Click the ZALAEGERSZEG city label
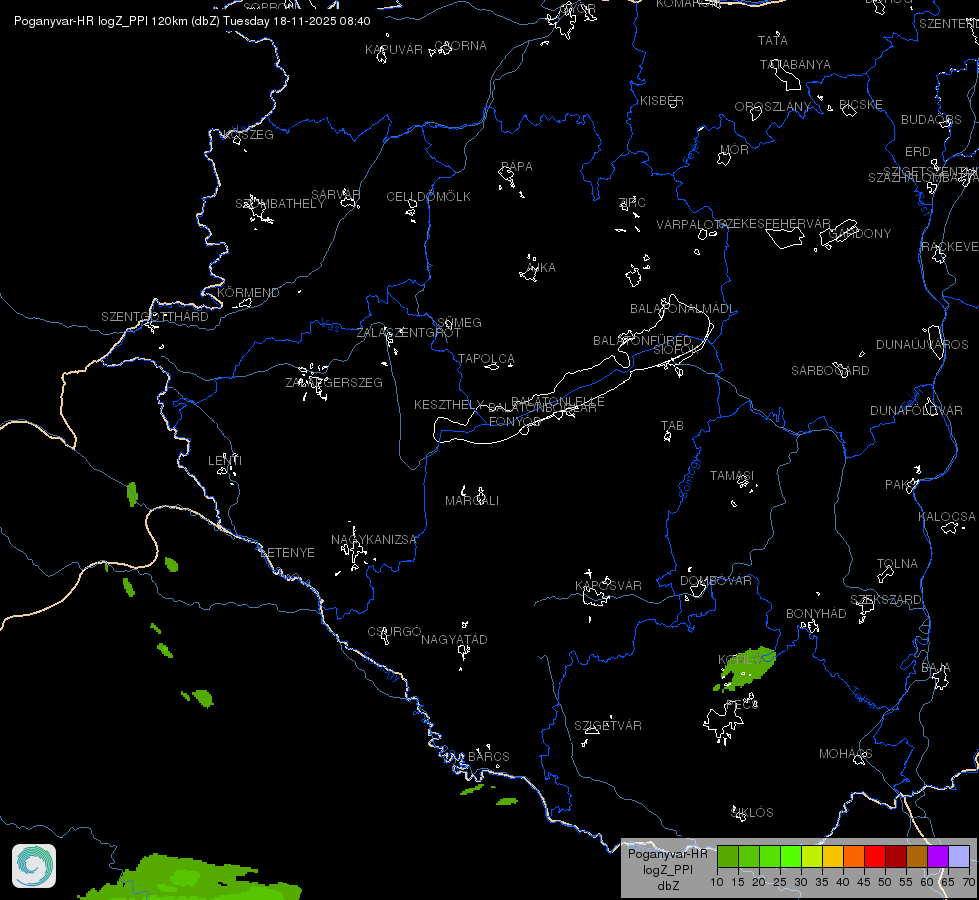Image resolution: width=979 pixels, height=900 pixels. tap(334, 382)
